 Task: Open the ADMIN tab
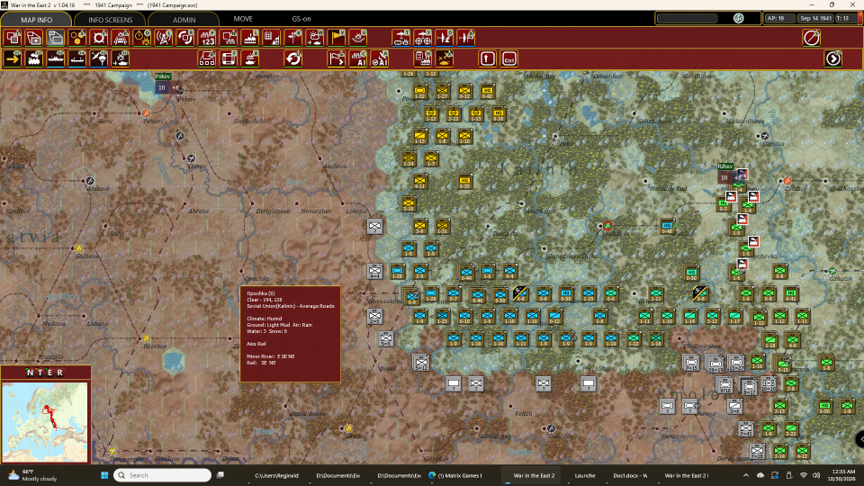tap(184, 19)
